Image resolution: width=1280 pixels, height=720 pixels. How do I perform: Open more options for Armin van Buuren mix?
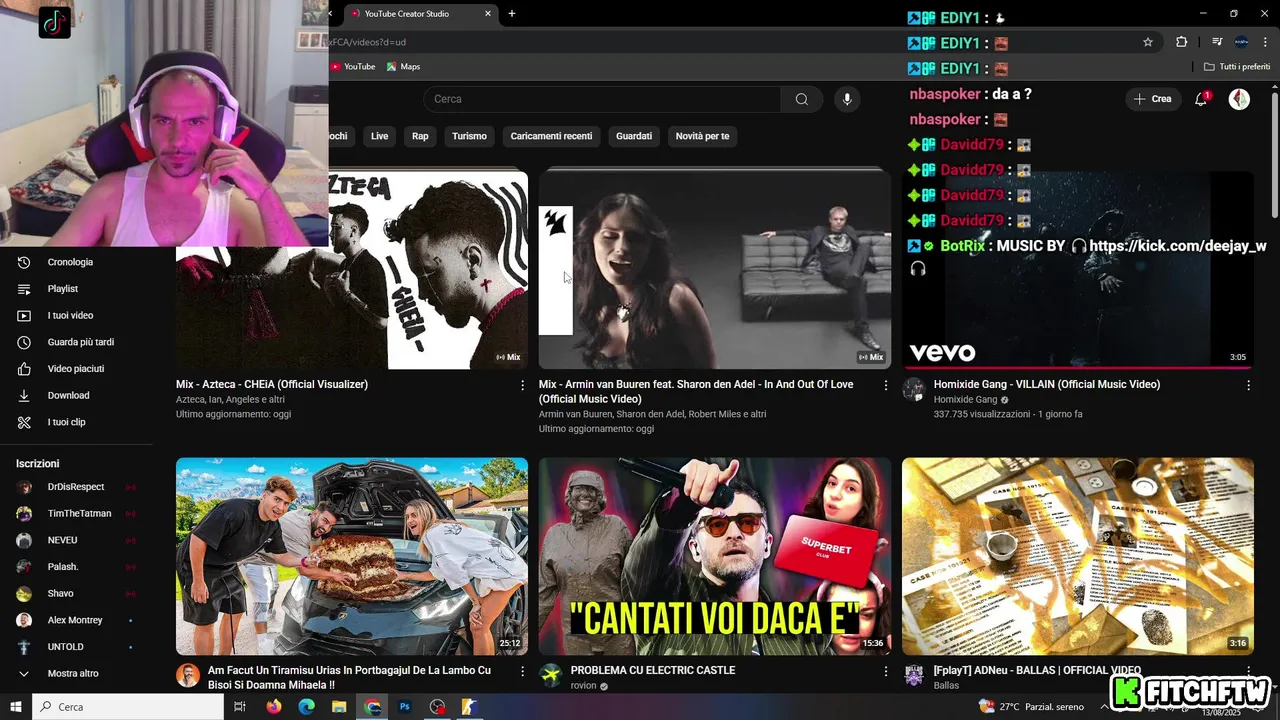(x=885, y=385)
